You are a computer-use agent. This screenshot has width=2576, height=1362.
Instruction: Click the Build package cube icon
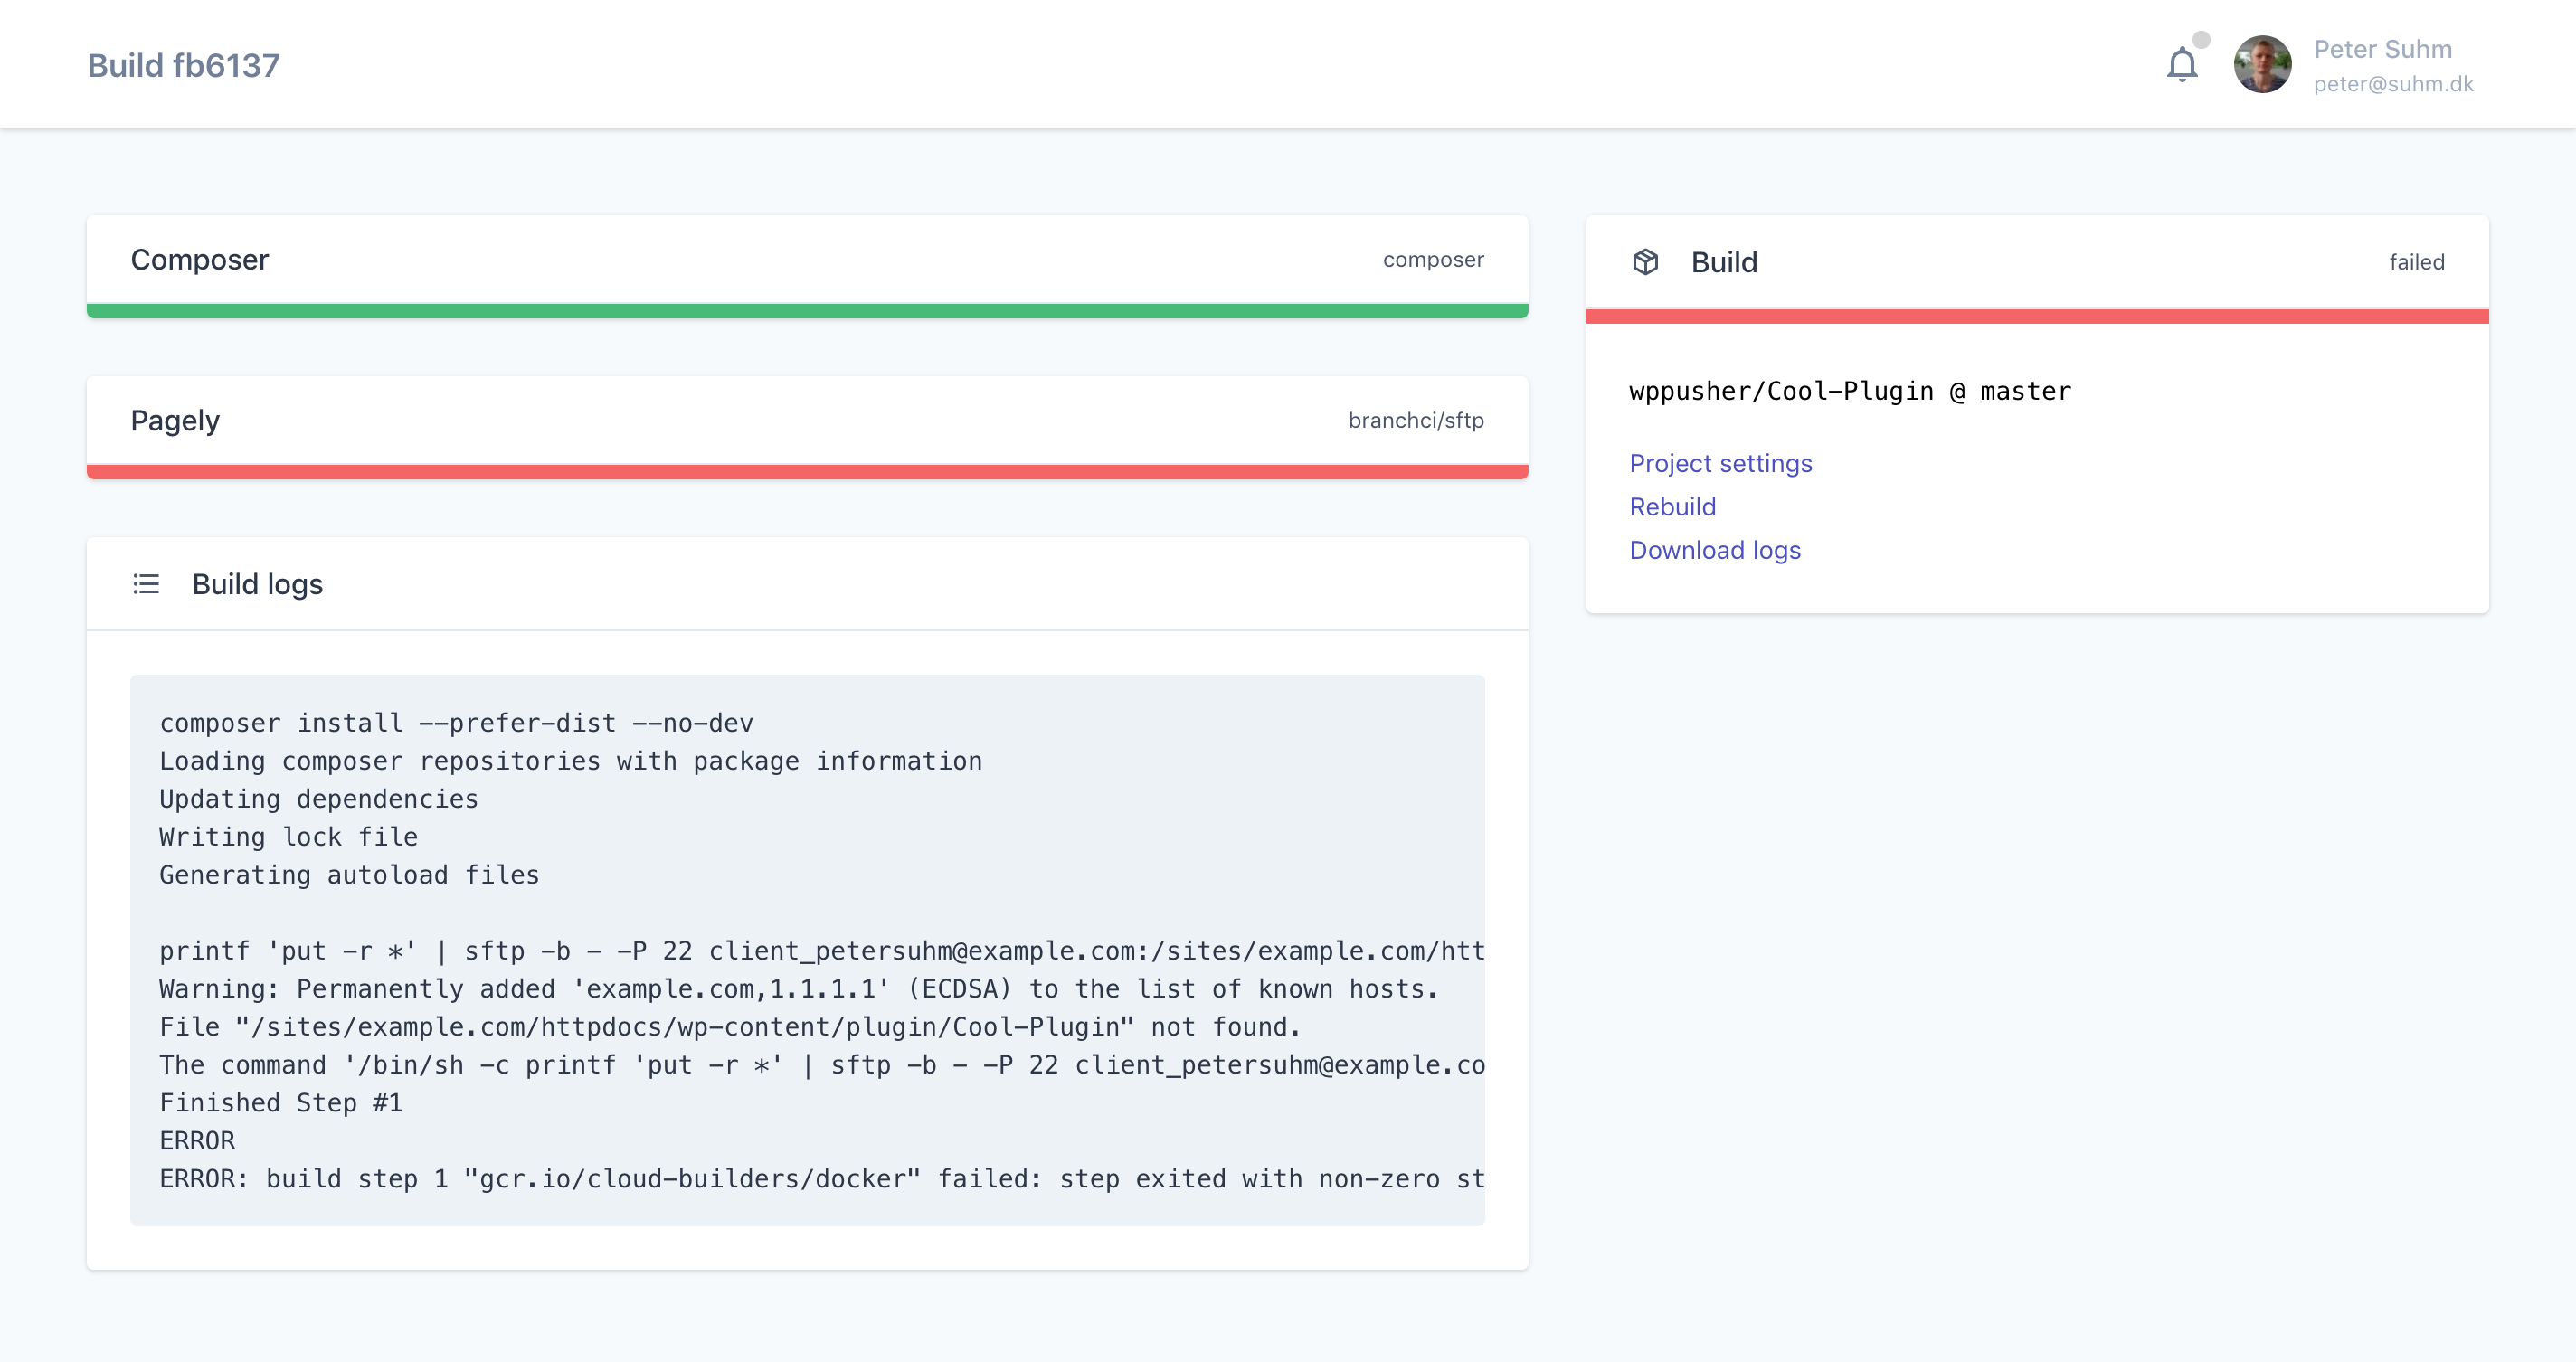[x=1645, y=262]
